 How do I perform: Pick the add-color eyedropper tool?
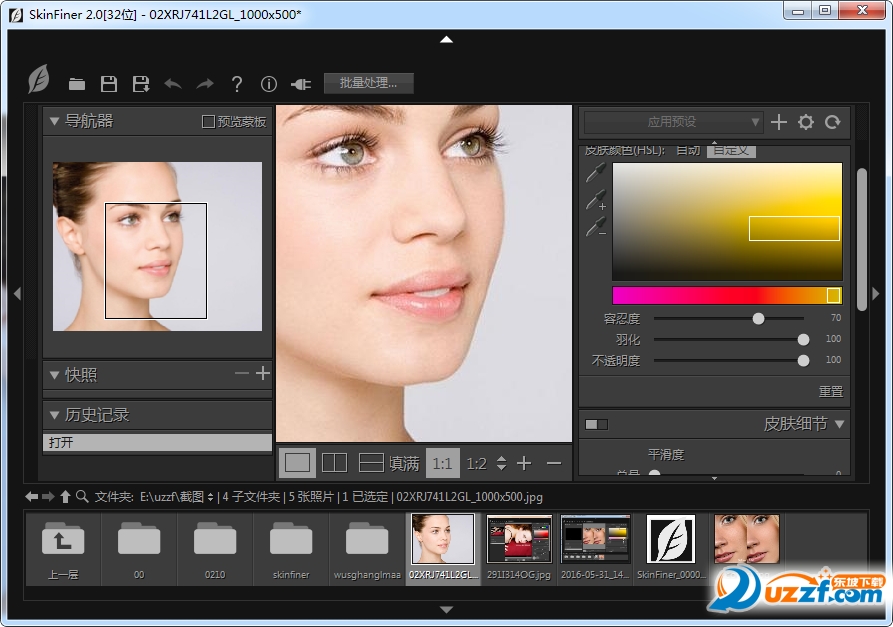tap(596, 199)
